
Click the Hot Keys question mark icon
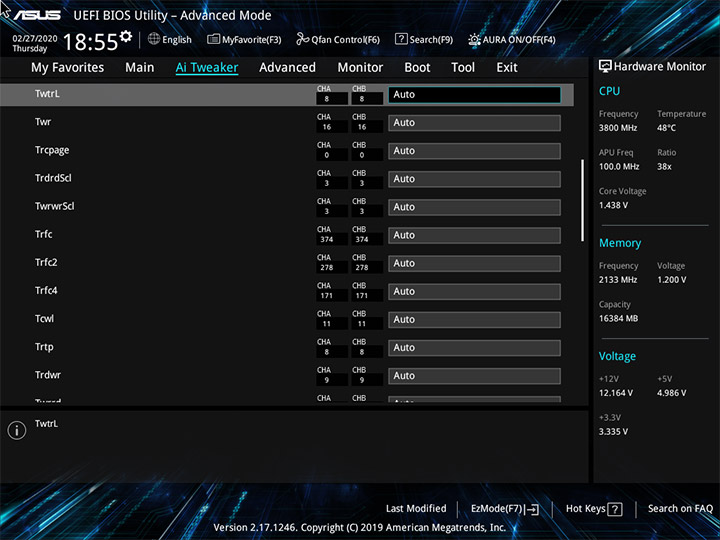click(614, 509)
